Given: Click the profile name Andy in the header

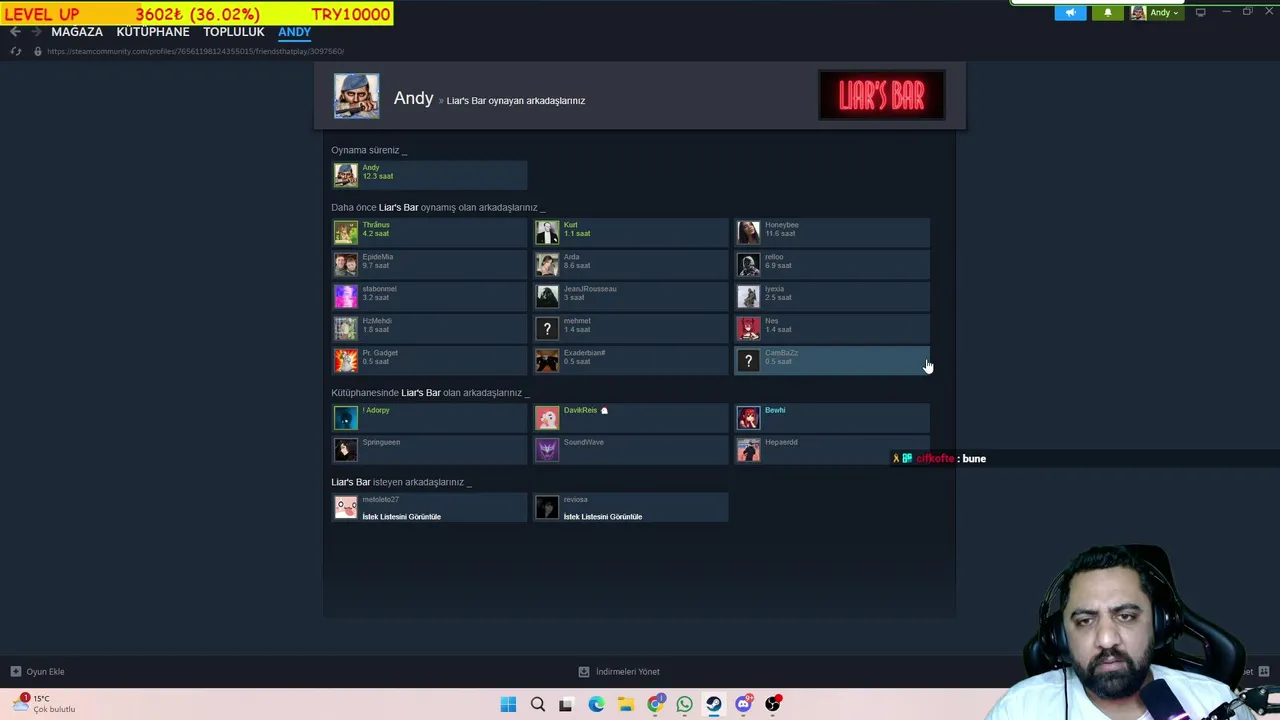Looking at the screenshot, I should pyautogui.click(x=413, y=98).
